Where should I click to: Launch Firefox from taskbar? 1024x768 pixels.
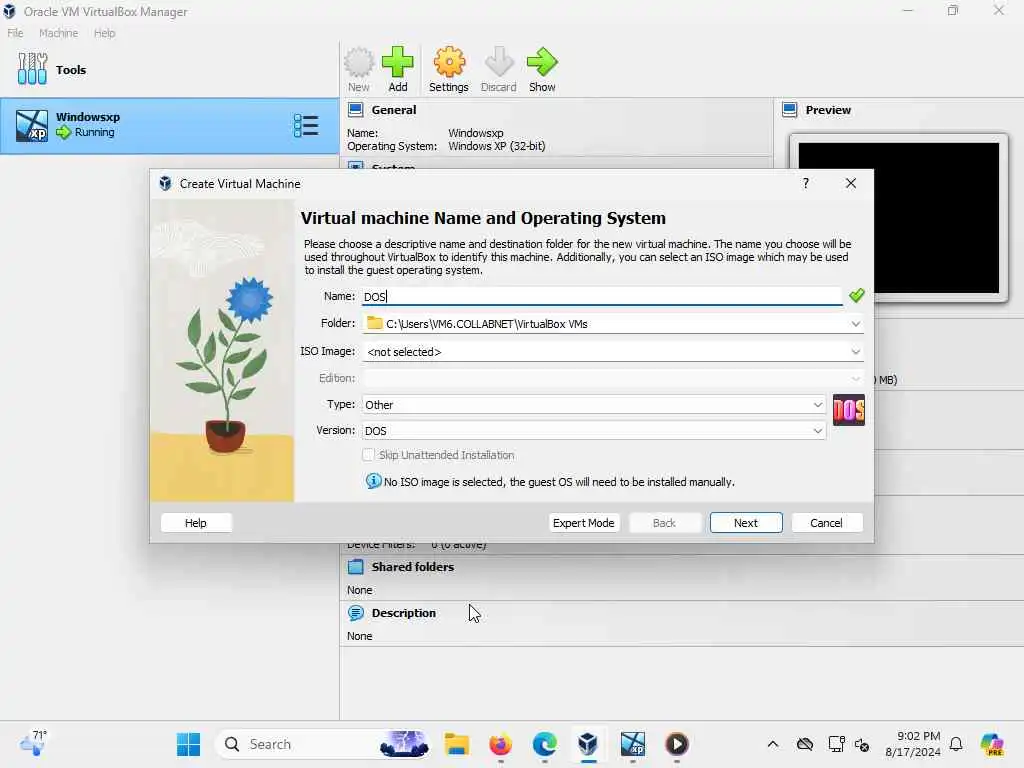tap(500, 744)
